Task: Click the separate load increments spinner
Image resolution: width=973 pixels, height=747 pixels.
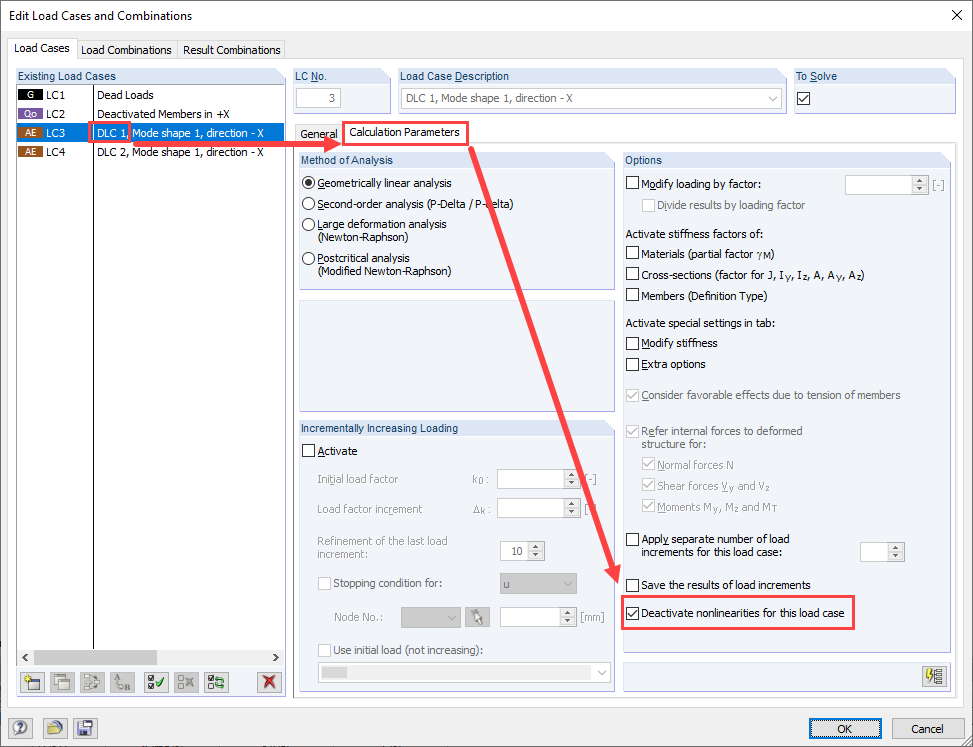Action: 897,552
